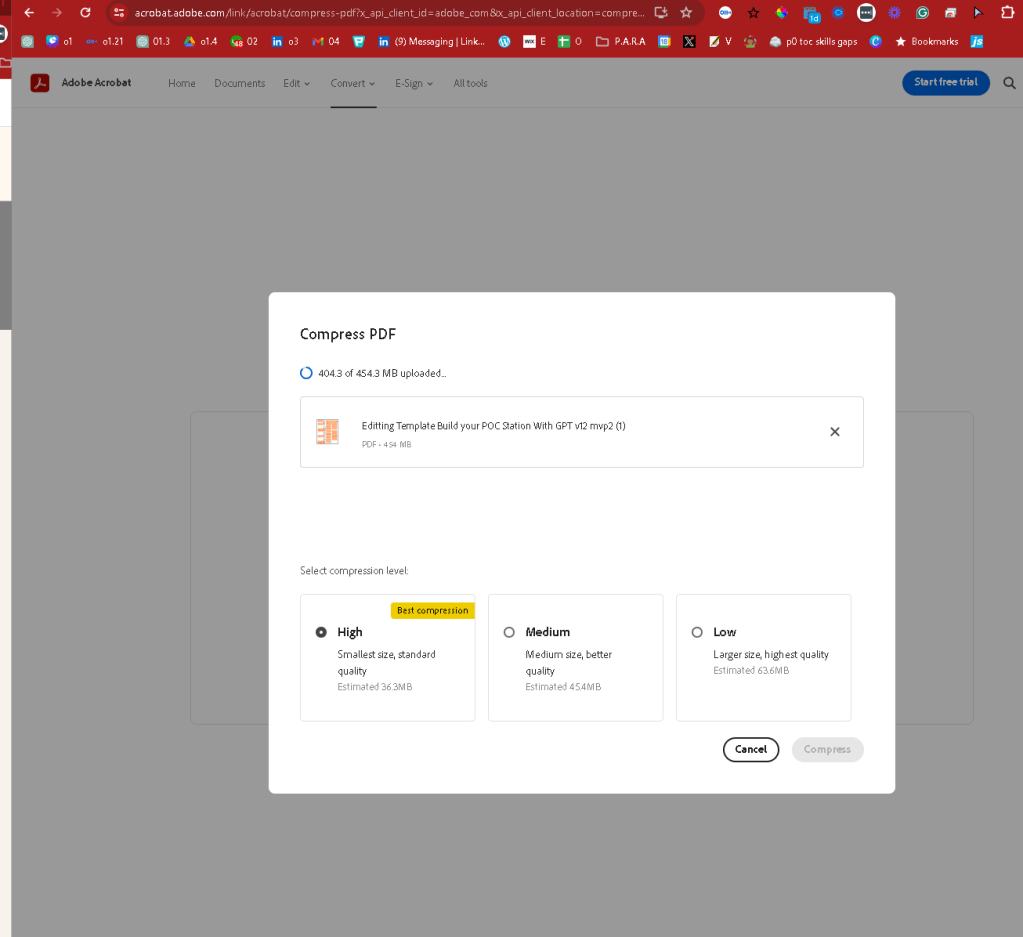
Task: Open the 02 bookmark with 48 badge
Action: 244,41
